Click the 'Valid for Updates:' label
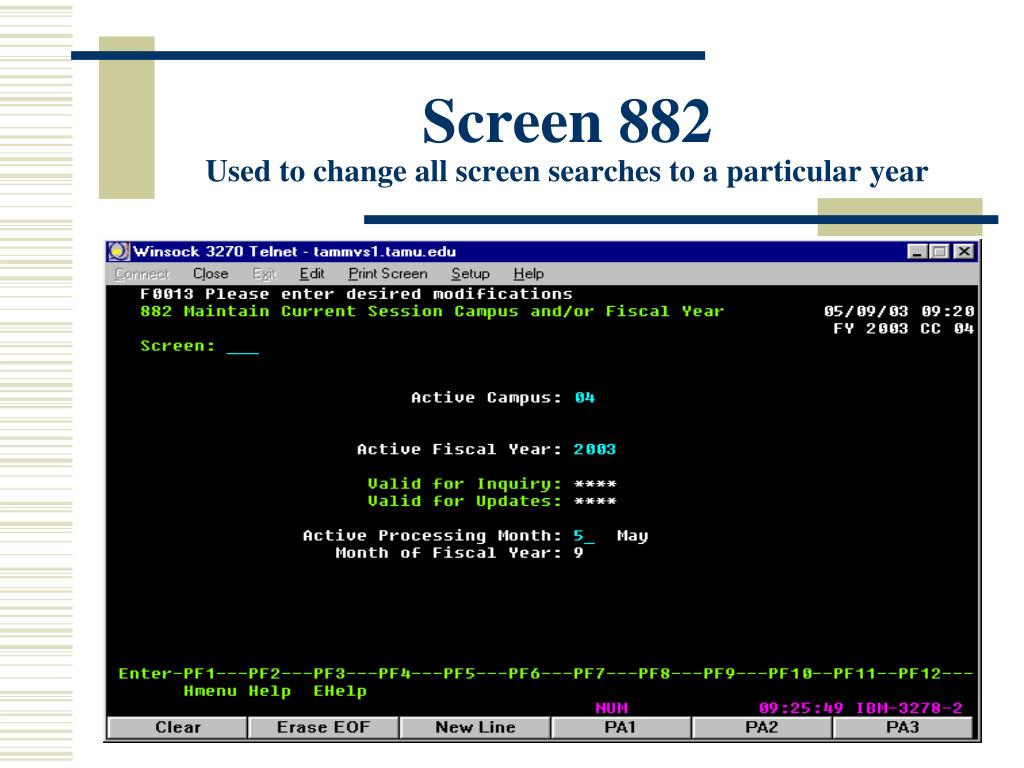1024x768 pixels. tap(464, 502)
